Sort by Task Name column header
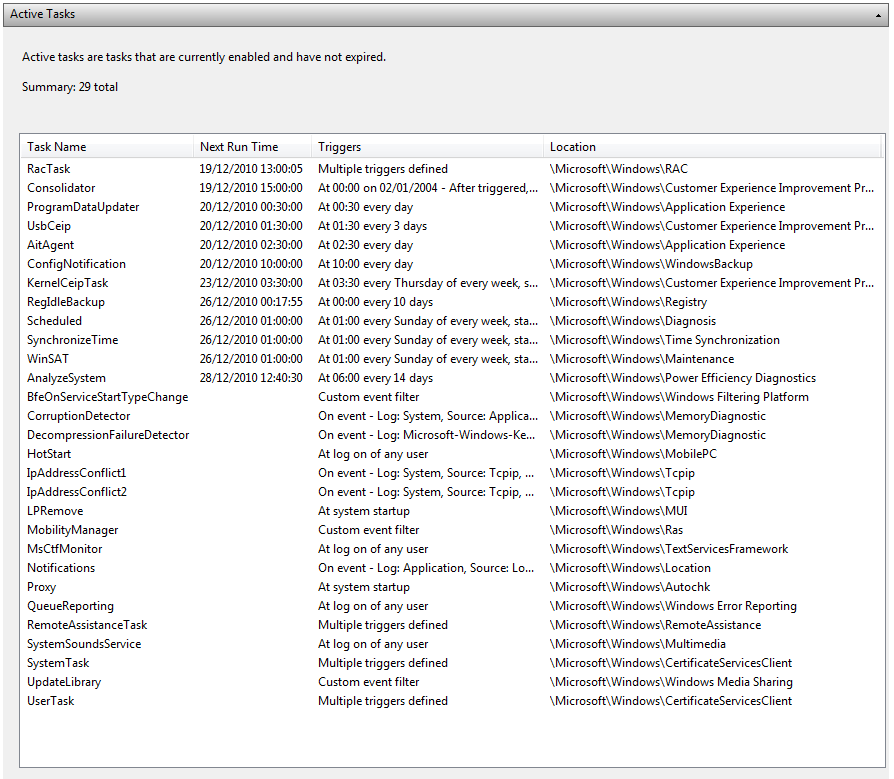The height and width of the screenshot is (779, 894). (x=107, y=147)
